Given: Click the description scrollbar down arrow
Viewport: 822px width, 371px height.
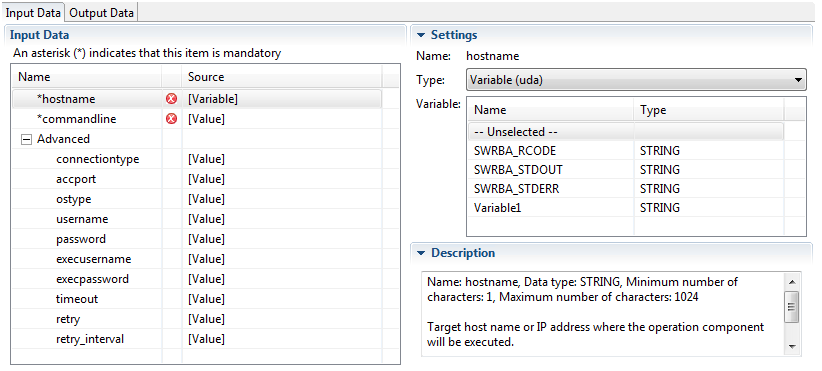Looking at the screenshot, I should (792, 347).
